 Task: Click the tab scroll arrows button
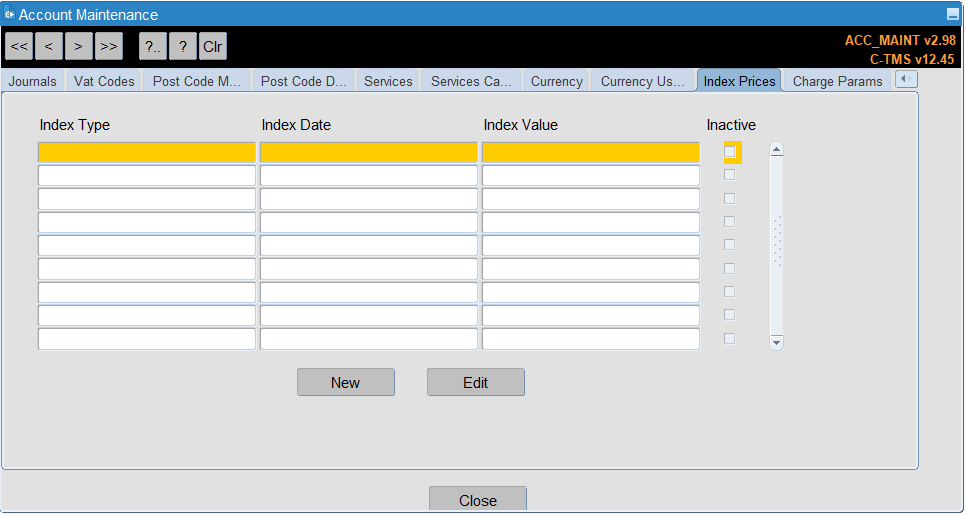(x=906, y=80)
